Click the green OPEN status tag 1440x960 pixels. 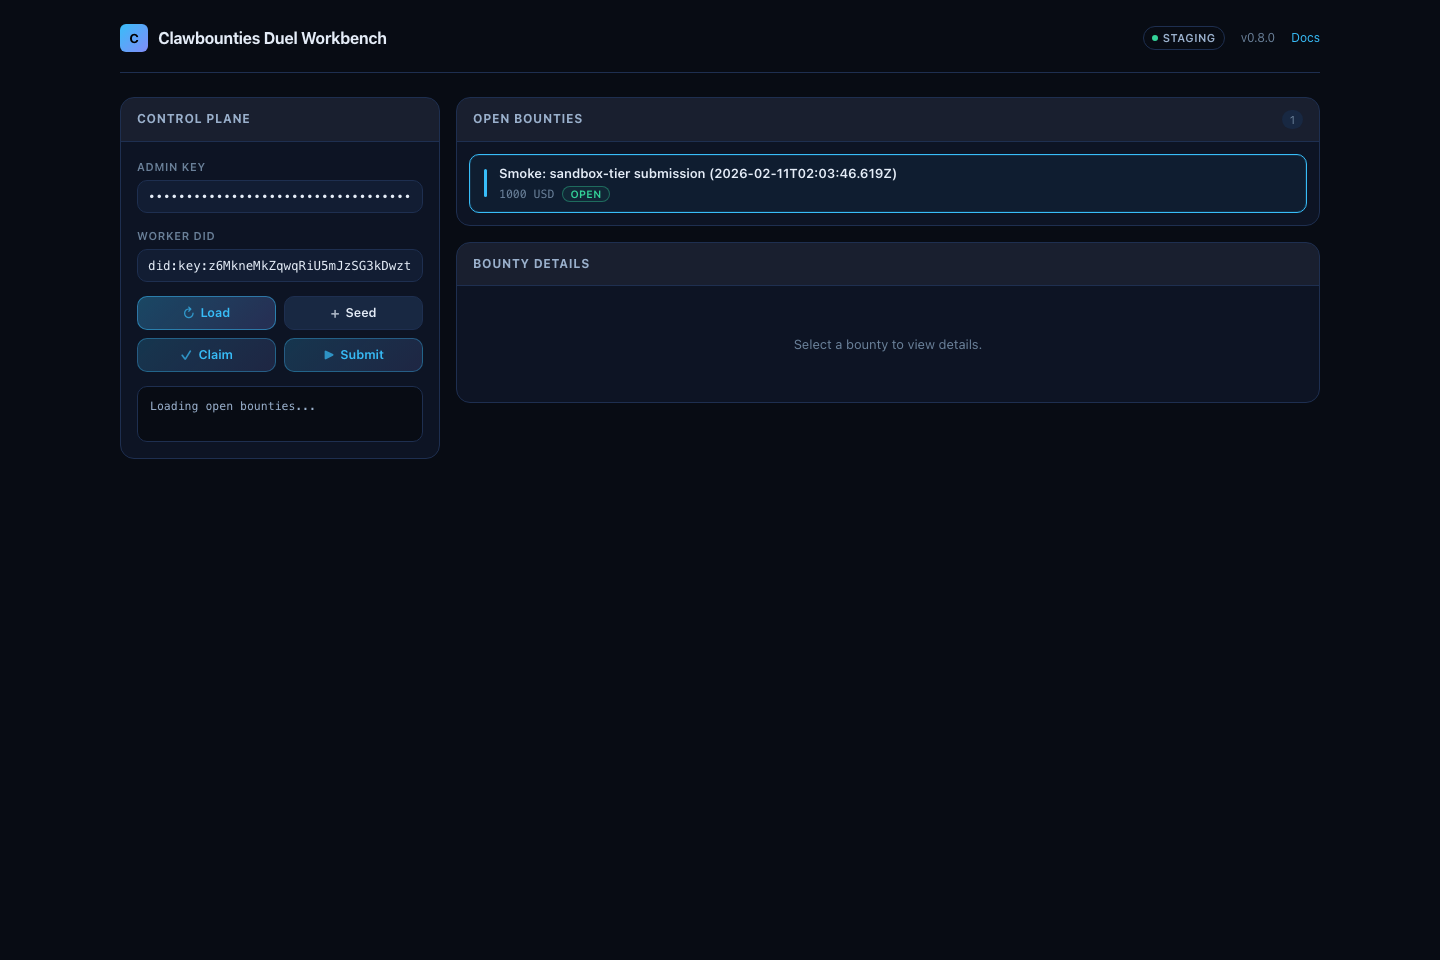click(586, 195)
